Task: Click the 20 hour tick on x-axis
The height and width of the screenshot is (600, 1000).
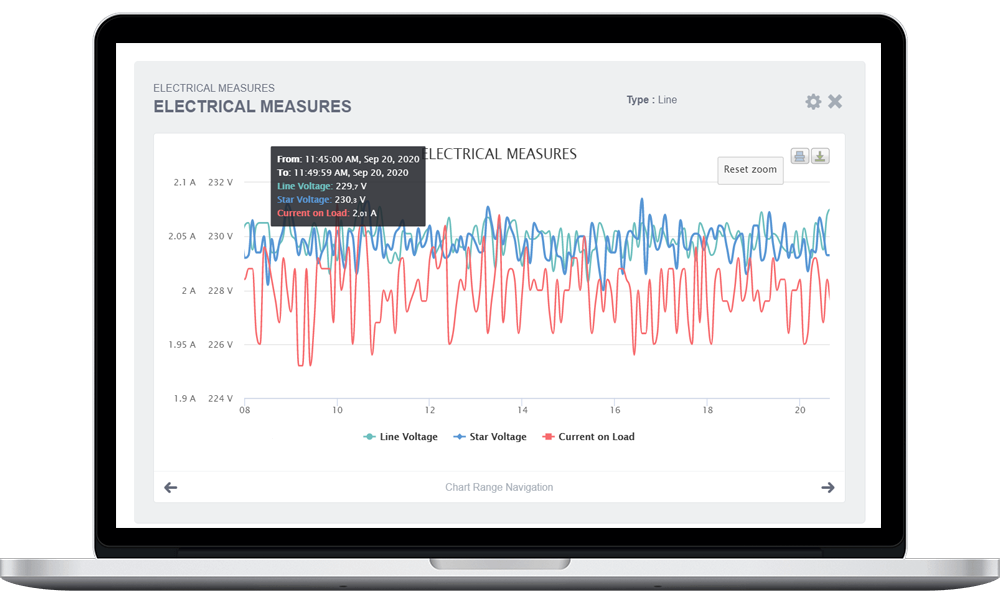Action: click(x=800, y=410)
